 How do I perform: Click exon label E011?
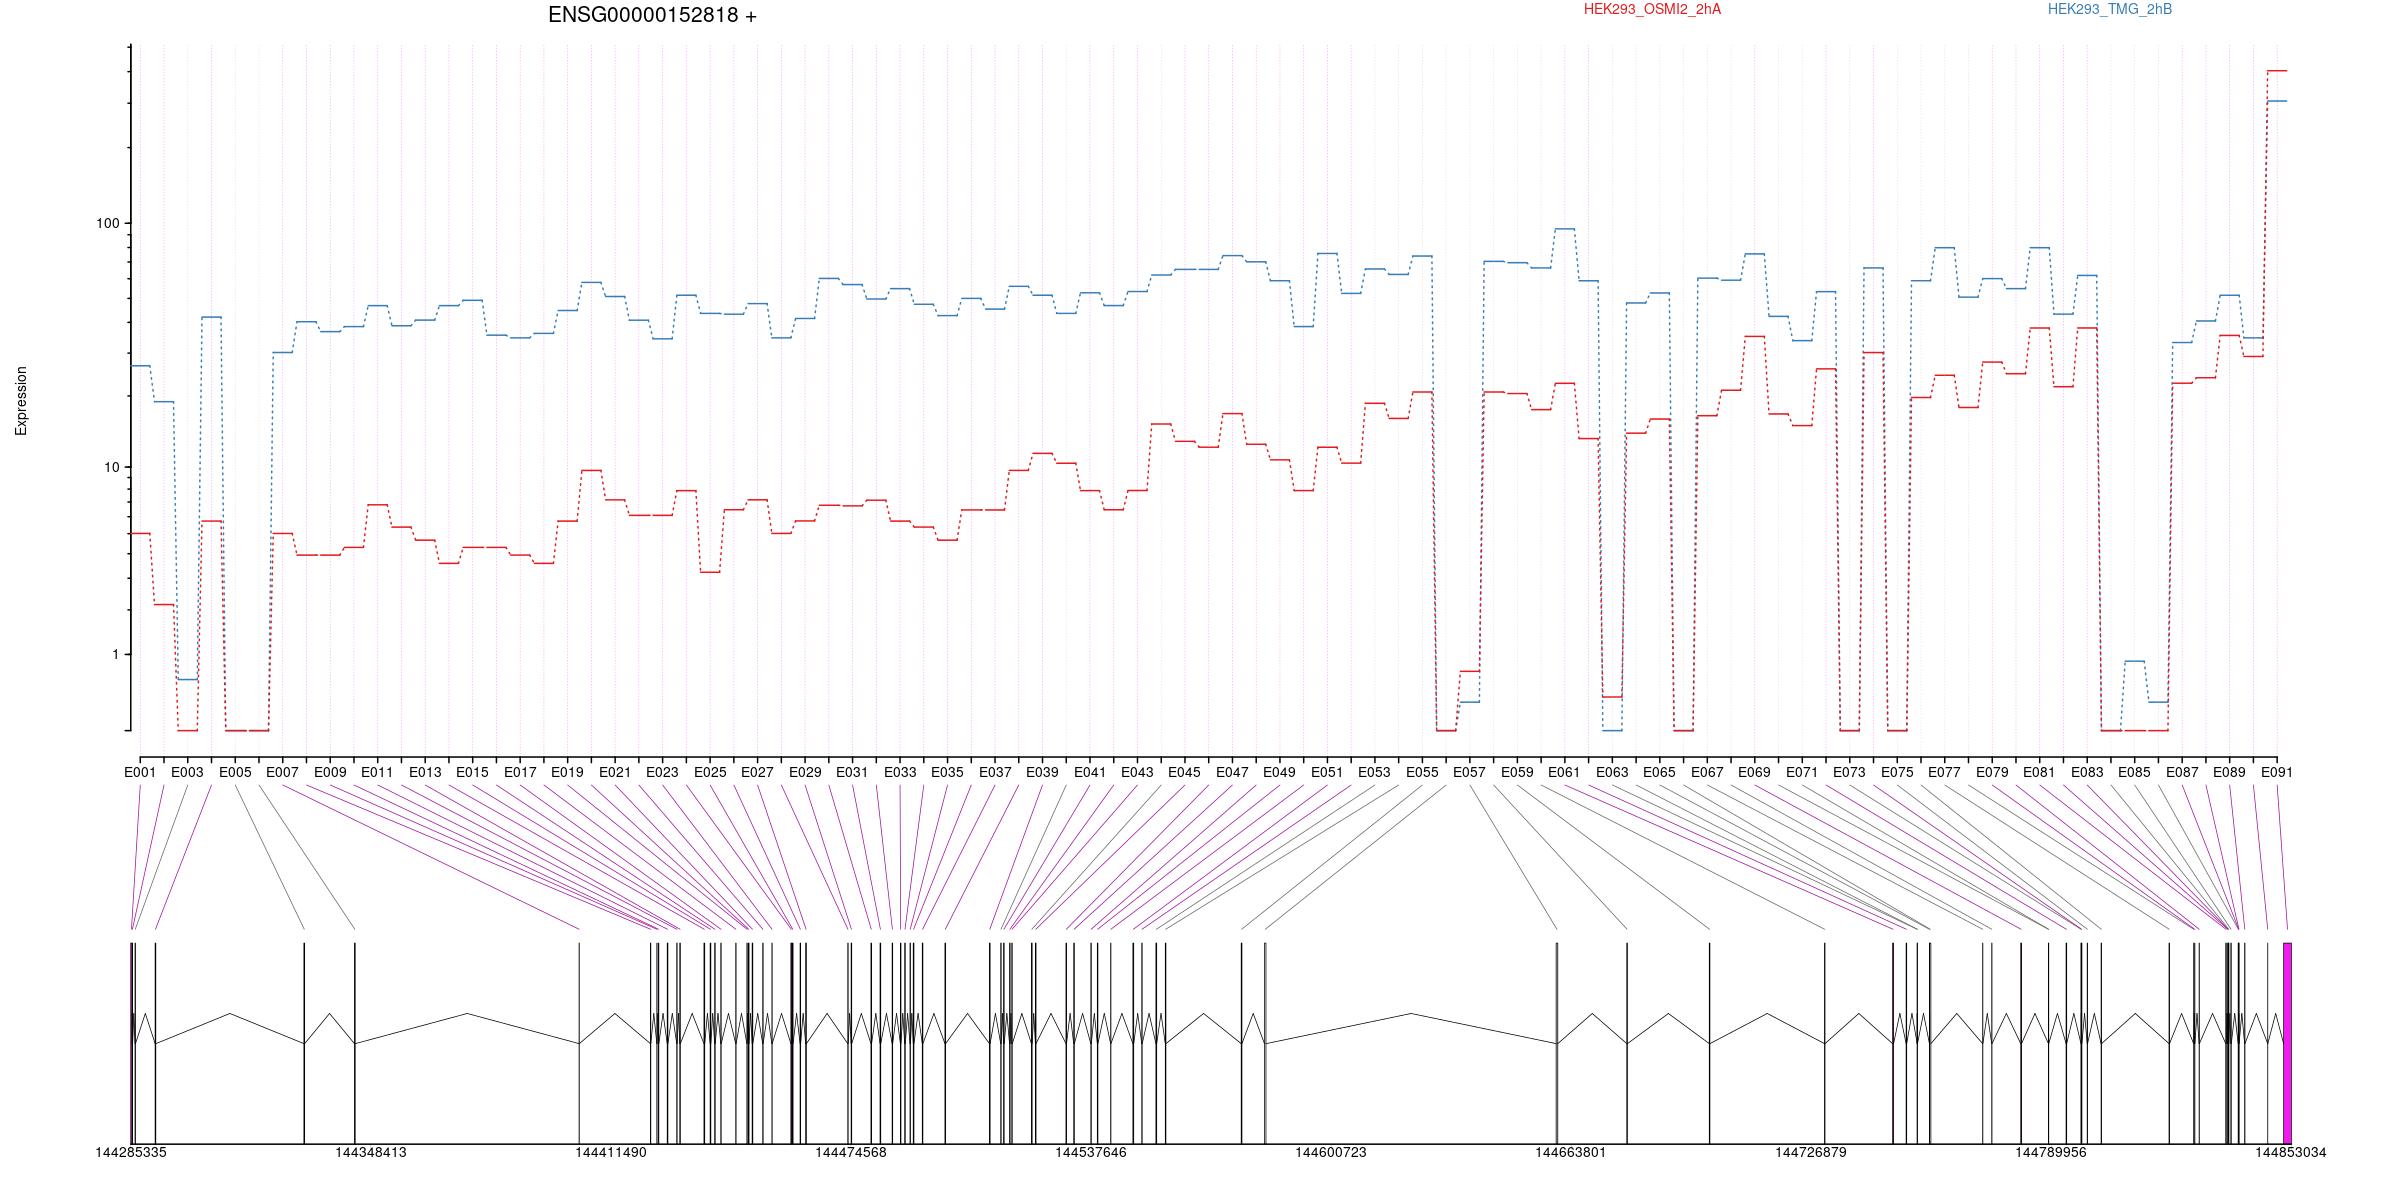pos(377,772)
